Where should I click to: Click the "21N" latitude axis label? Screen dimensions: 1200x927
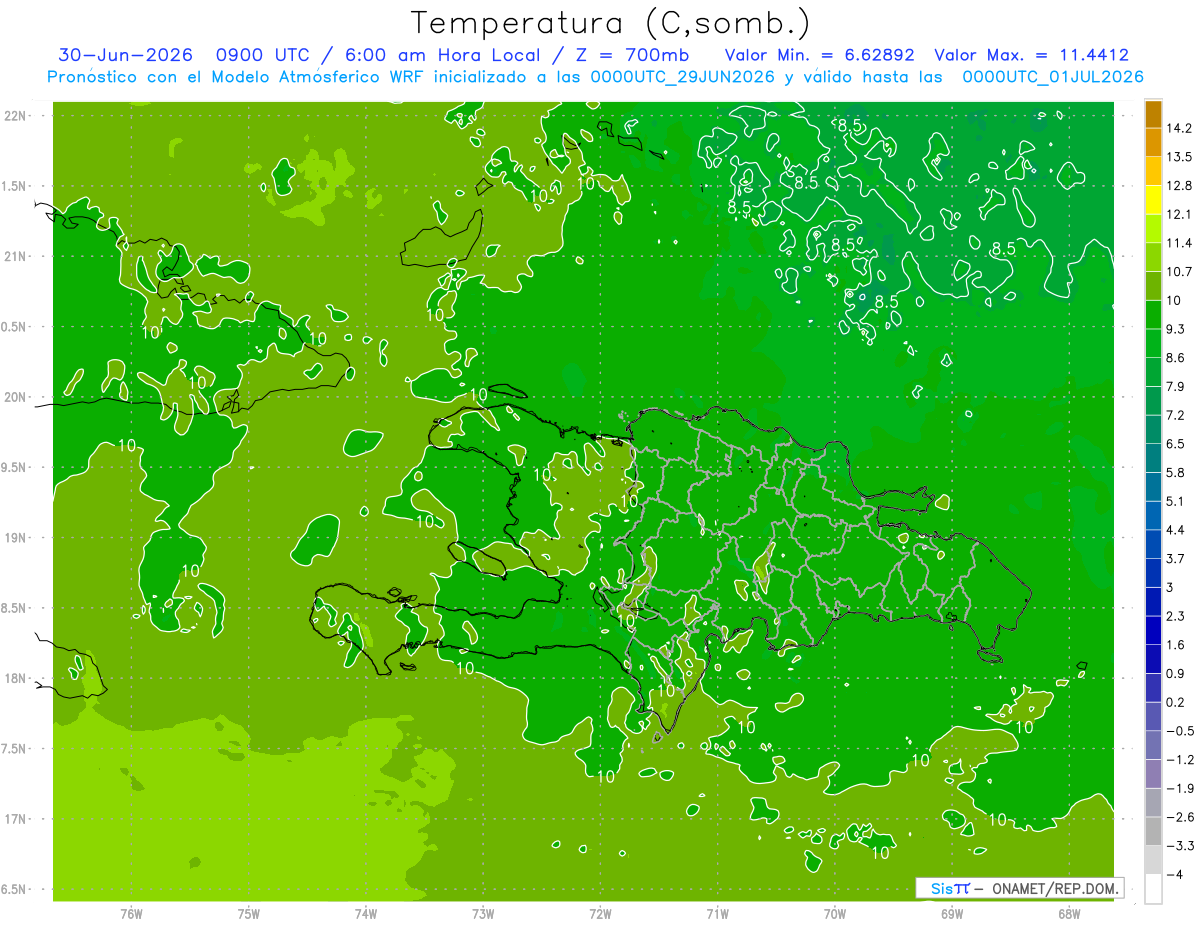14,257
